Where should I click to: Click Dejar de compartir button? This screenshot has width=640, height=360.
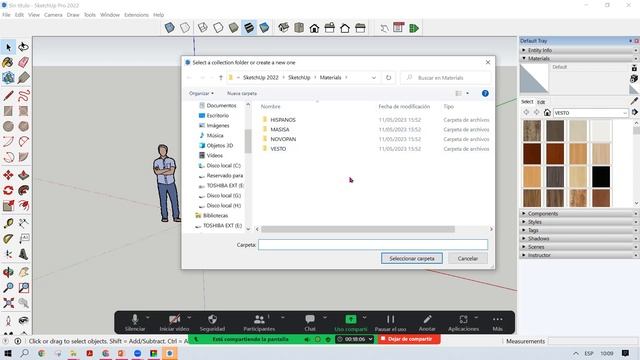click(x=409, y=339)
